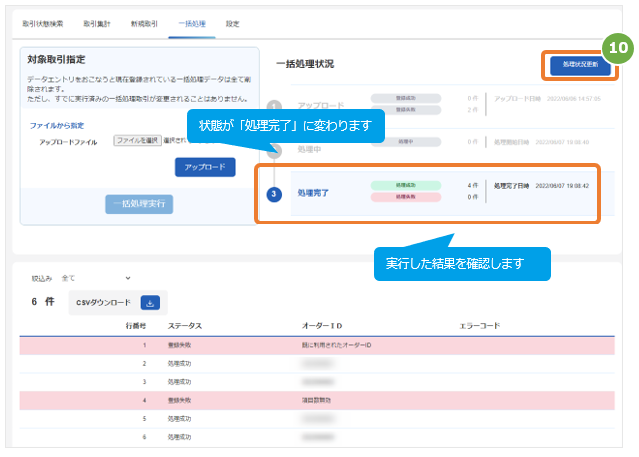Click the 行番号 column header
The height and width of the screenshot is (457, 639).
136,326
